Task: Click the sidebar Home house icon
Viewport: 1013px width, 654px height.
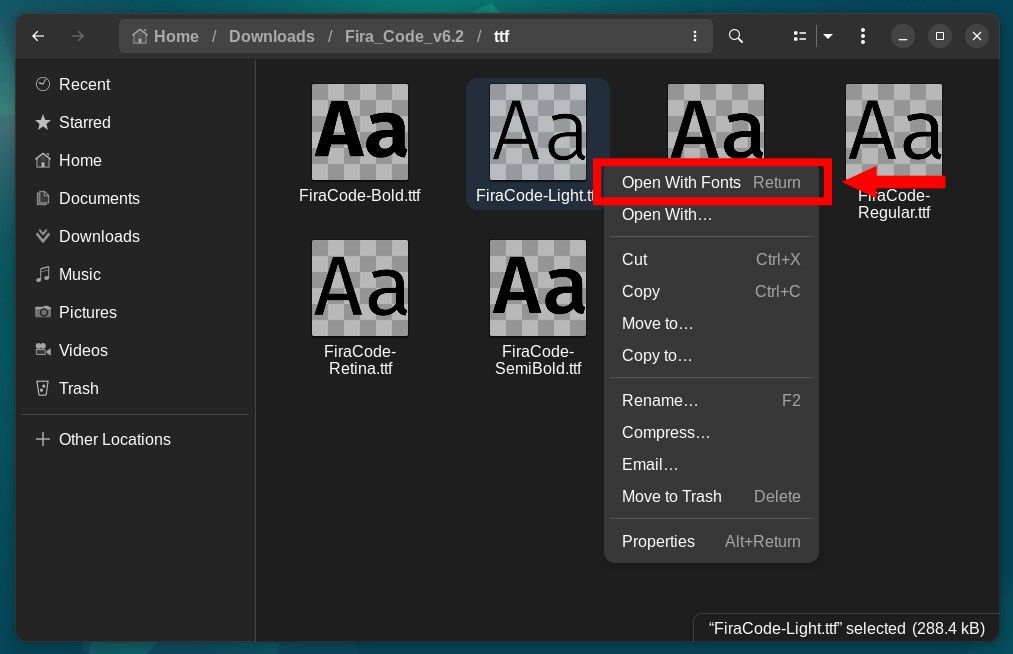Action: click(x=43, y=160)
